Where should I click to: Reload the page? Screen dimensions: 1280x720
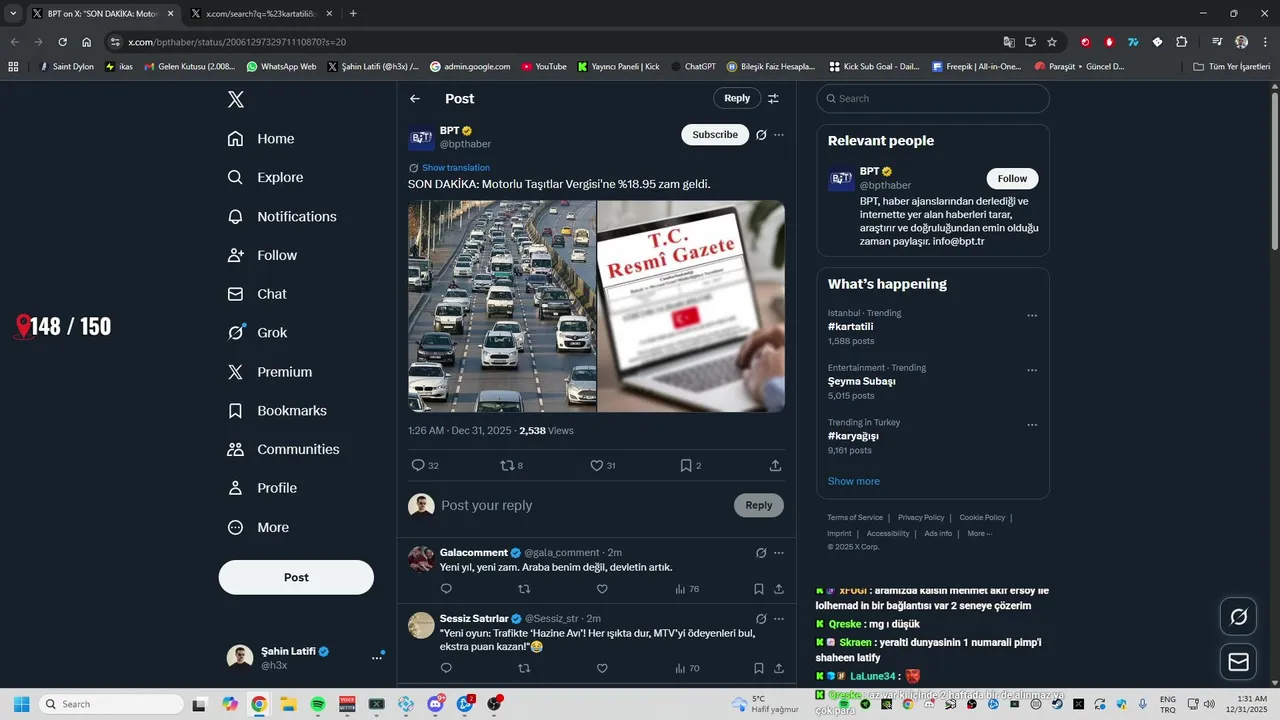click(62, 42)
